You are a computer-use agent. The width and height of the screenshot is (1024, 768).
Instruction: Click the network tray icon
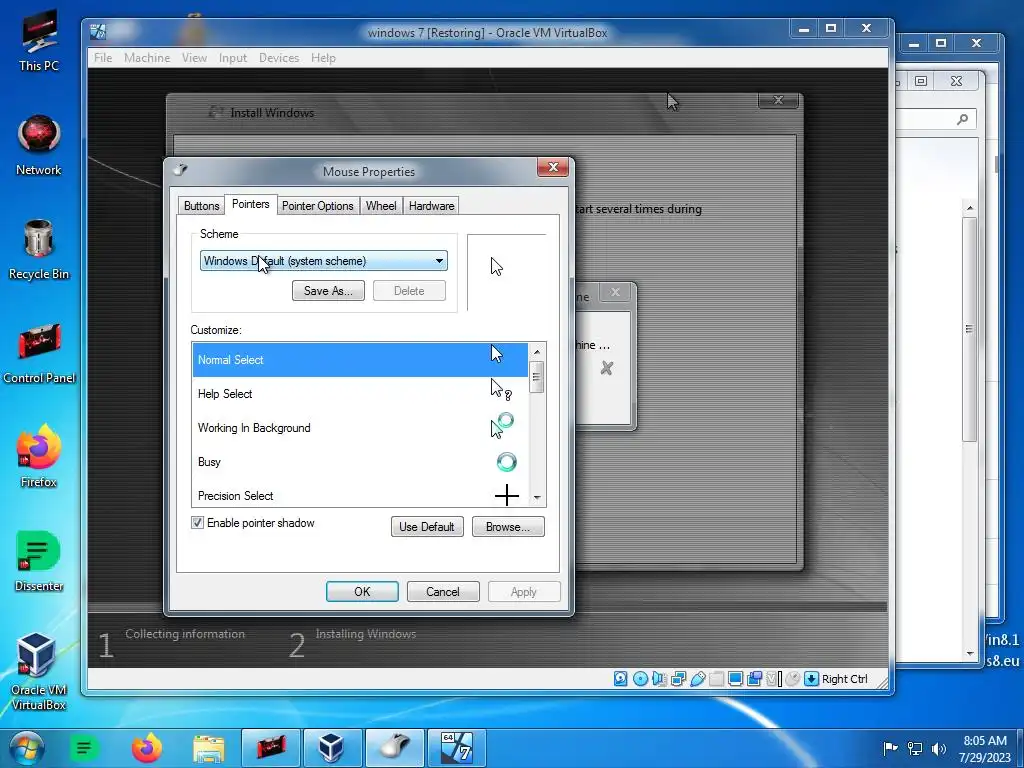point(915,748)
